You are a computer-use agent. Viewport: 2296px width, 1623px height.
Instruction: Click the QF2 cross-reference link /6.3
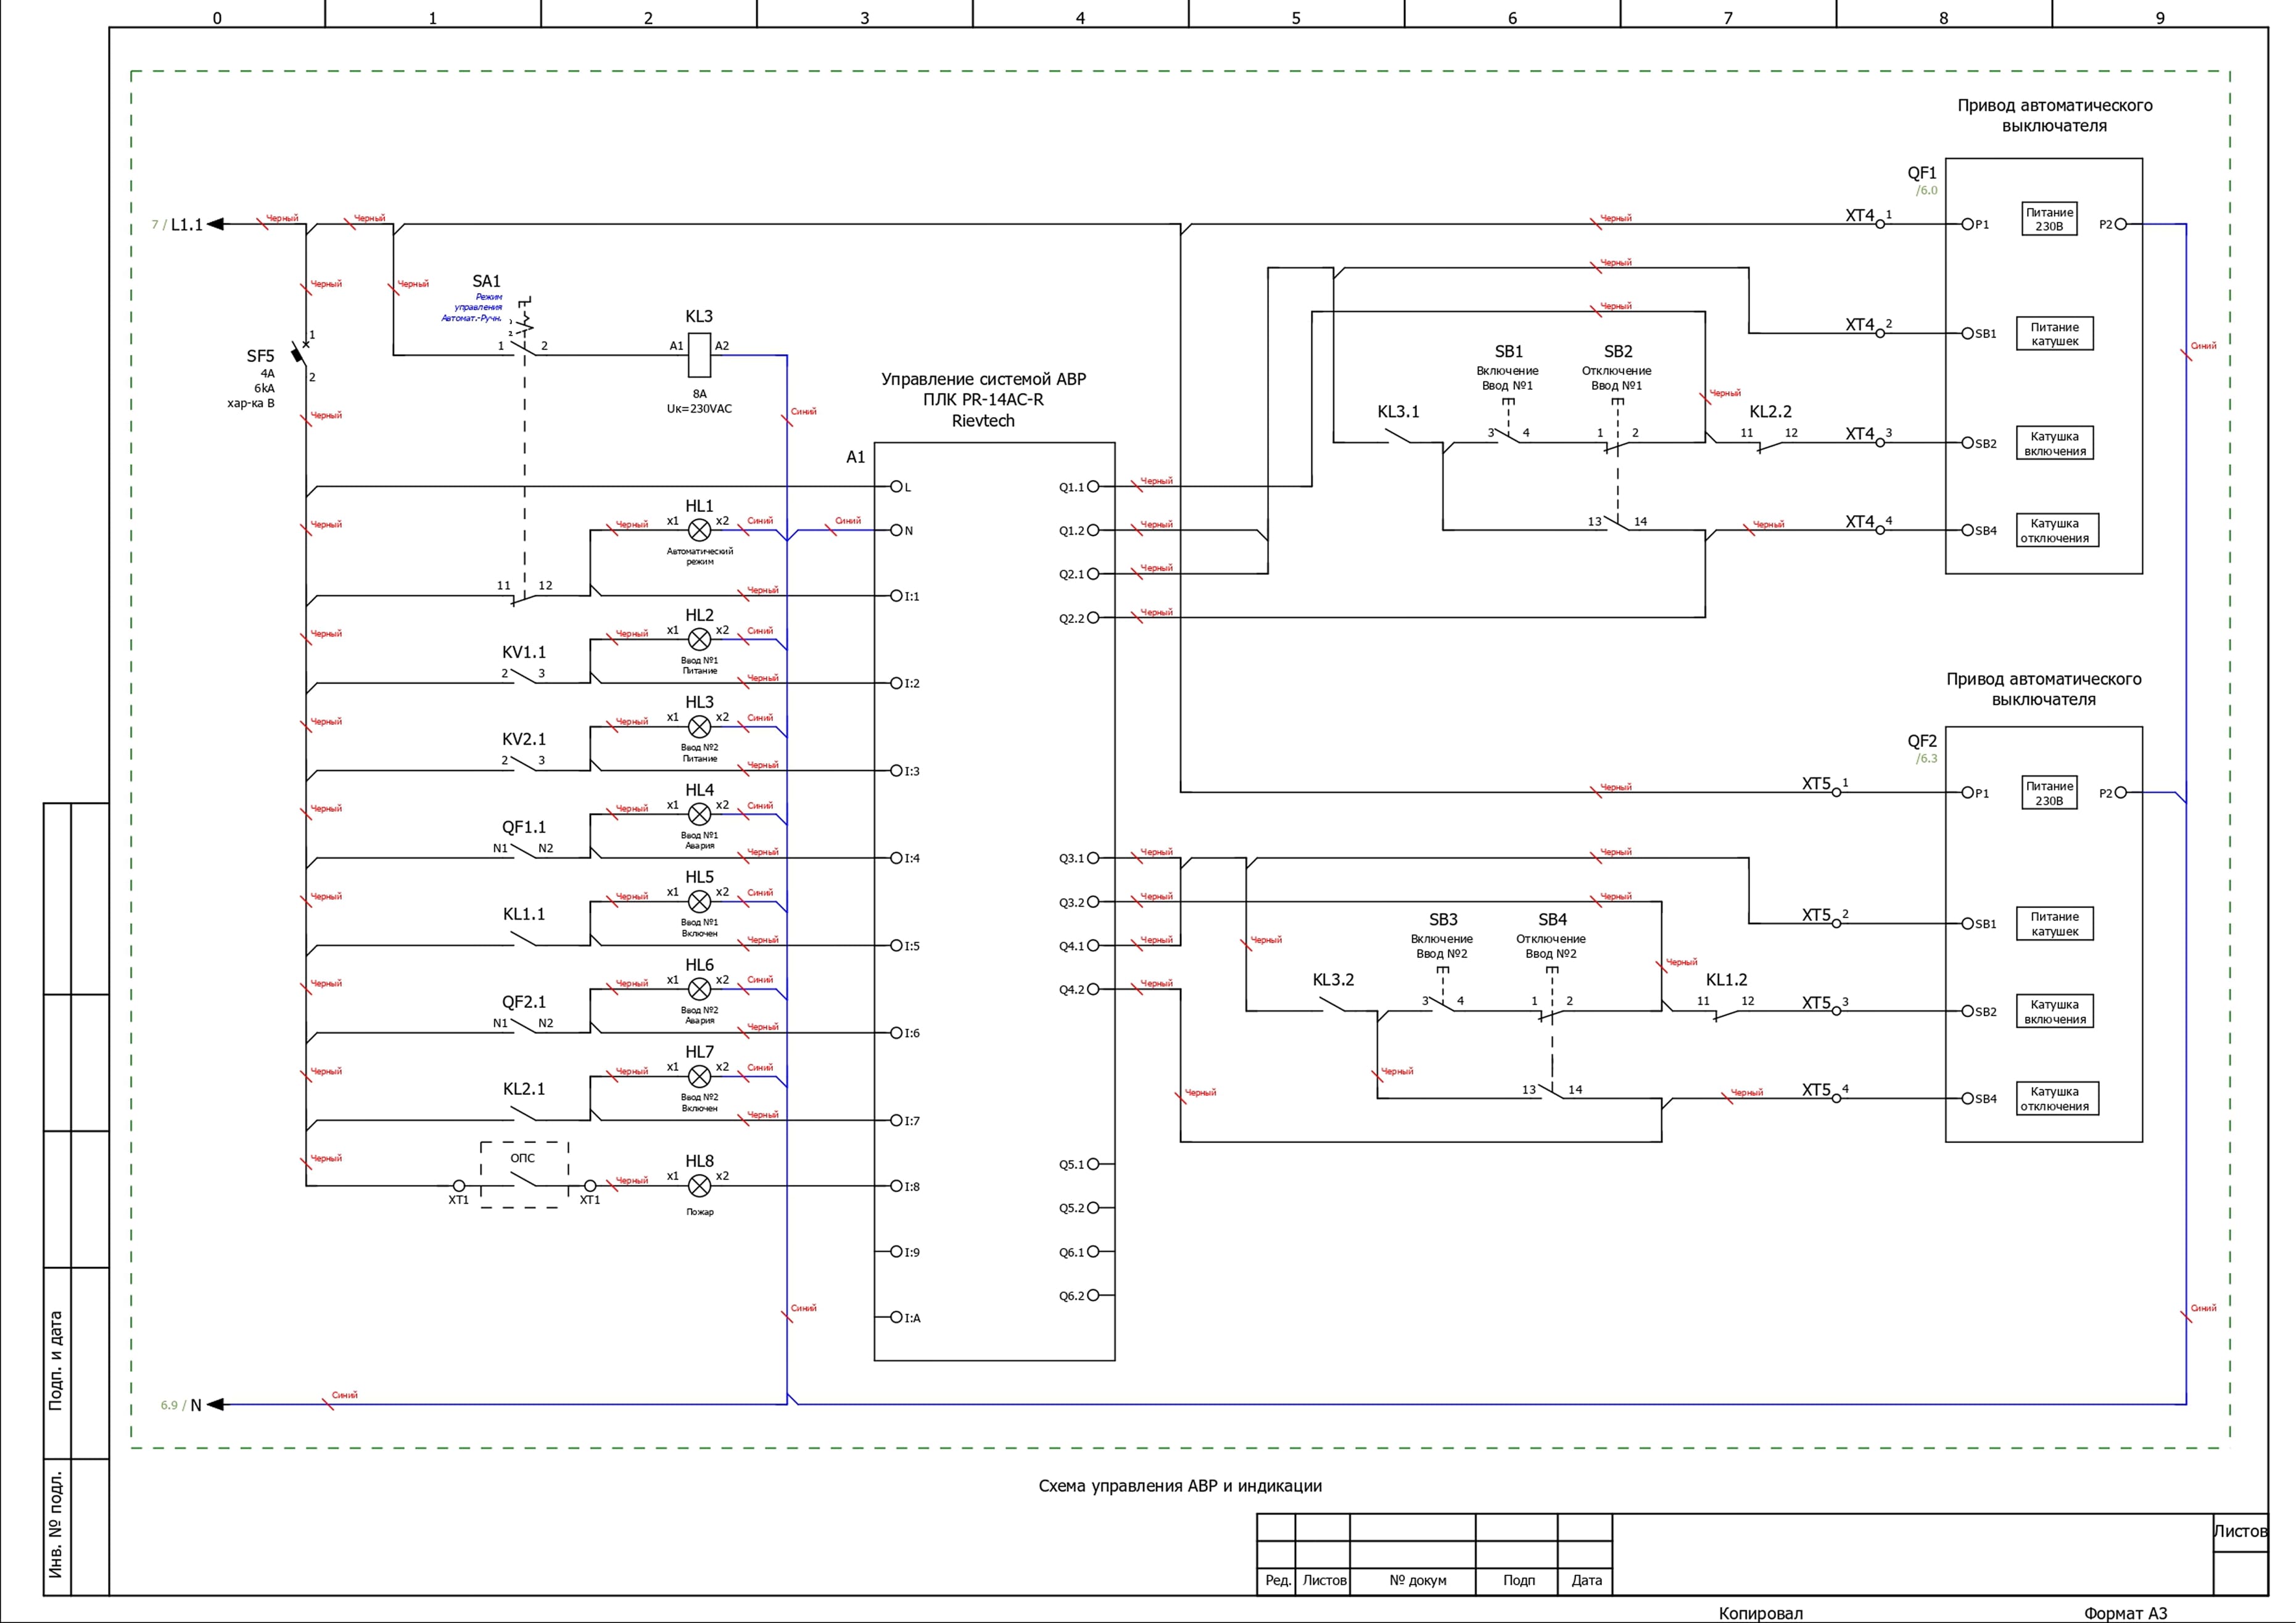click(x=1926, y=759)
